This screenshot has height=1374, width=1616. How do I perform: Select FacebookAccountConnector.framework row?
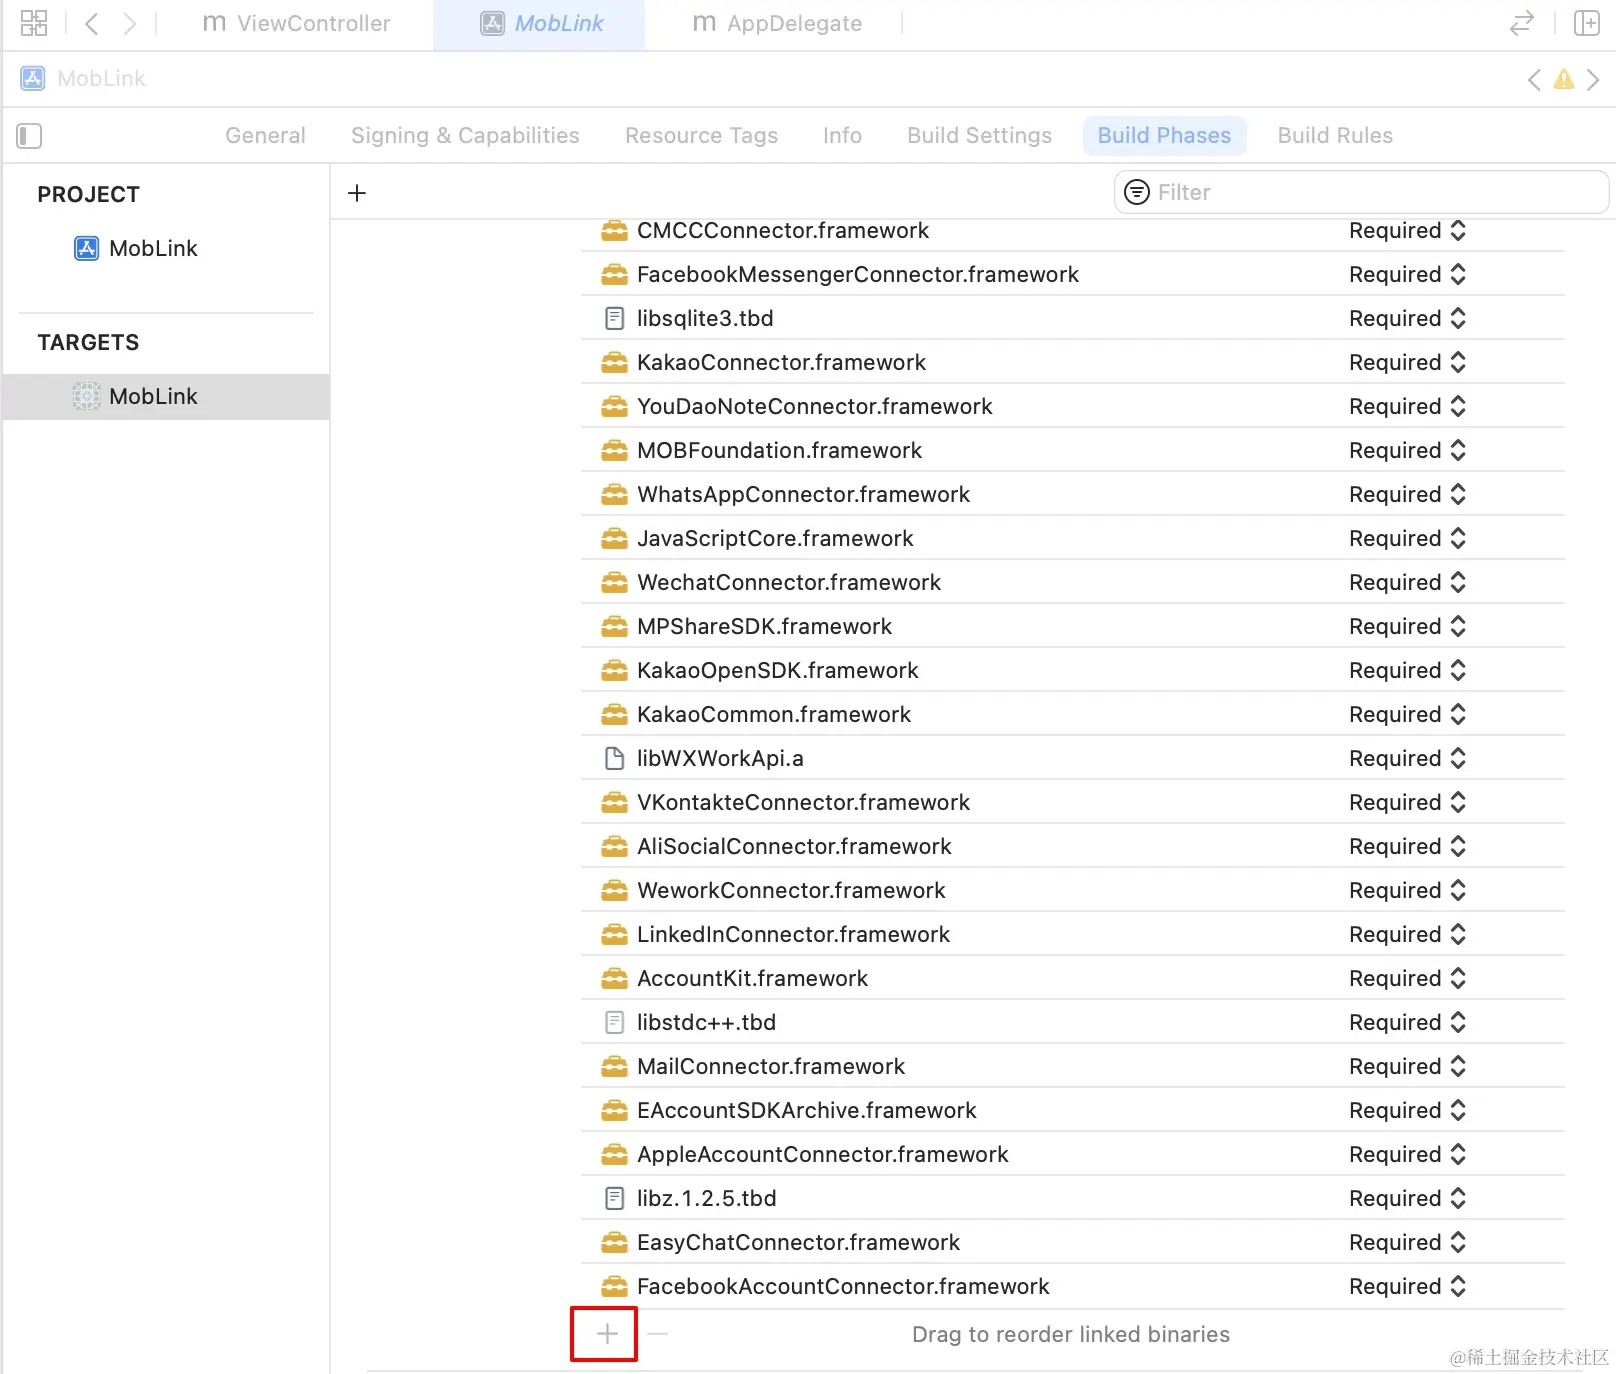1072,1286
